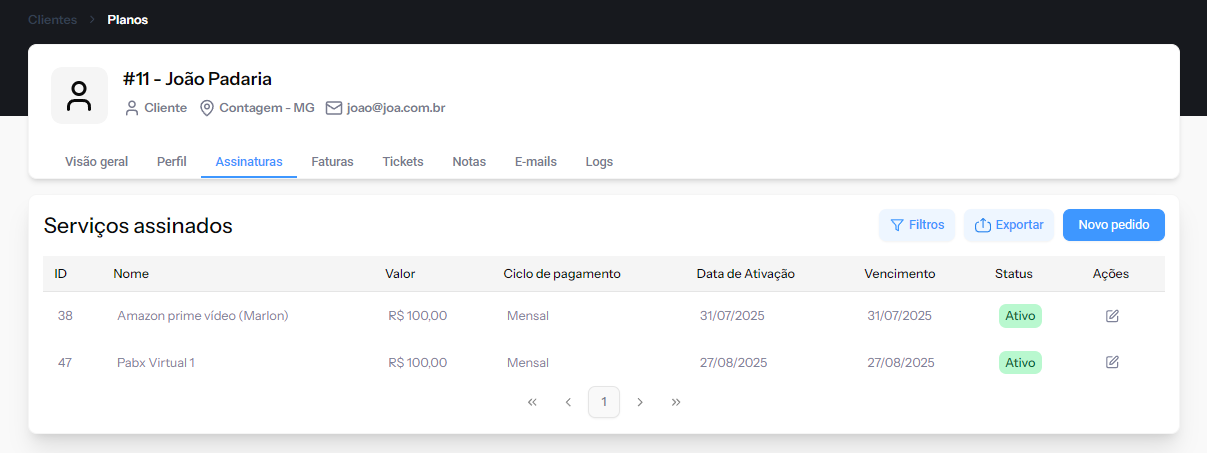
Task: Open the Visão geral tab
Action: (96, 161)
